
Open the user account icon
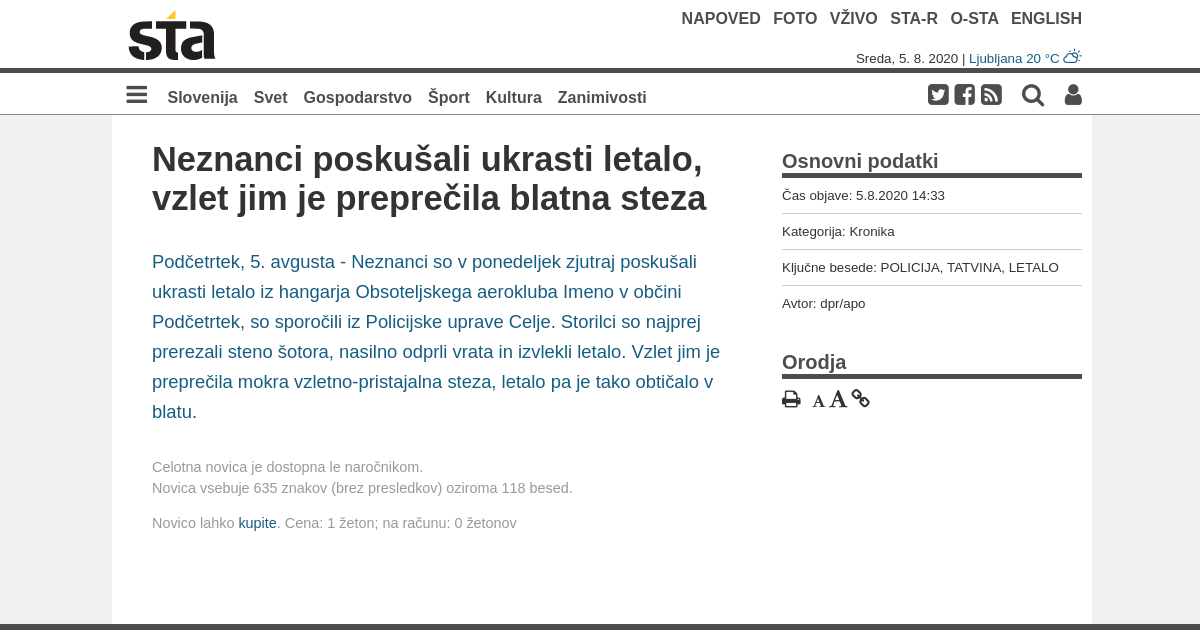tap(1073, 95)
